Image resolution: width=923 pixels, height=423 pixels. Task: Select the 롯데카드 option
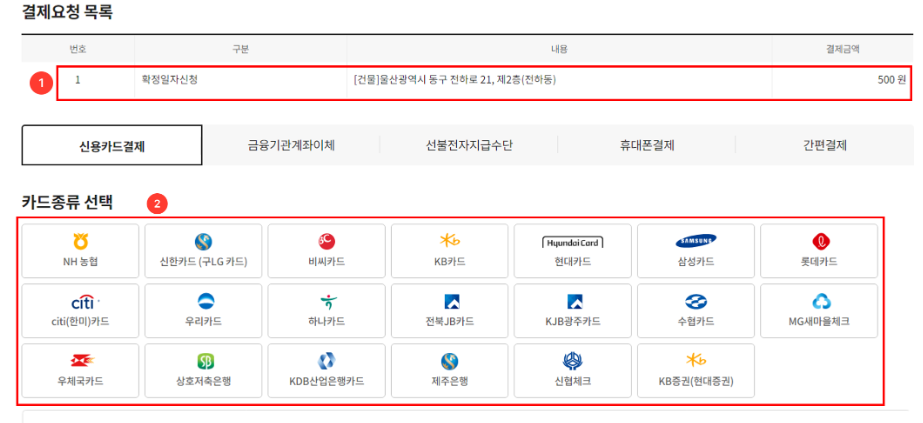tap(819, 251)
